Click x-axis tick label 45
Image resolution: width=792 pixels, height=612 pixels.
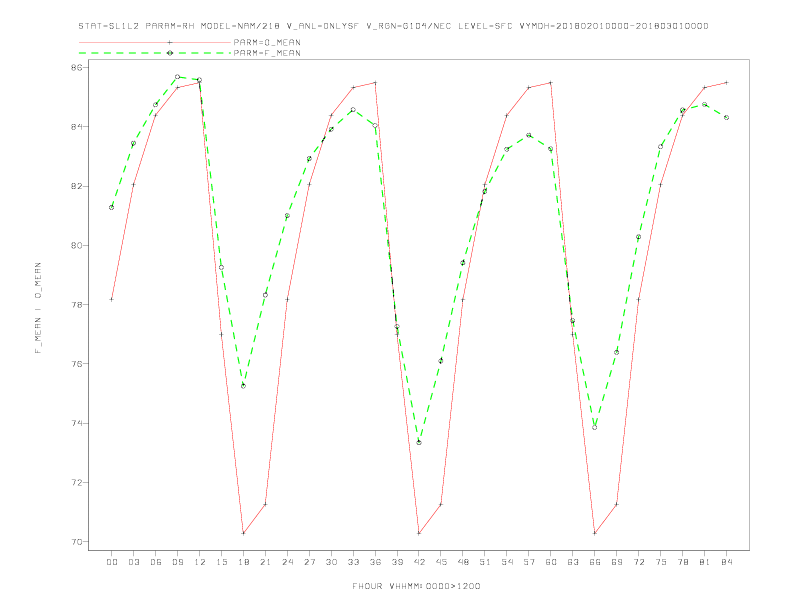point(441,562)
